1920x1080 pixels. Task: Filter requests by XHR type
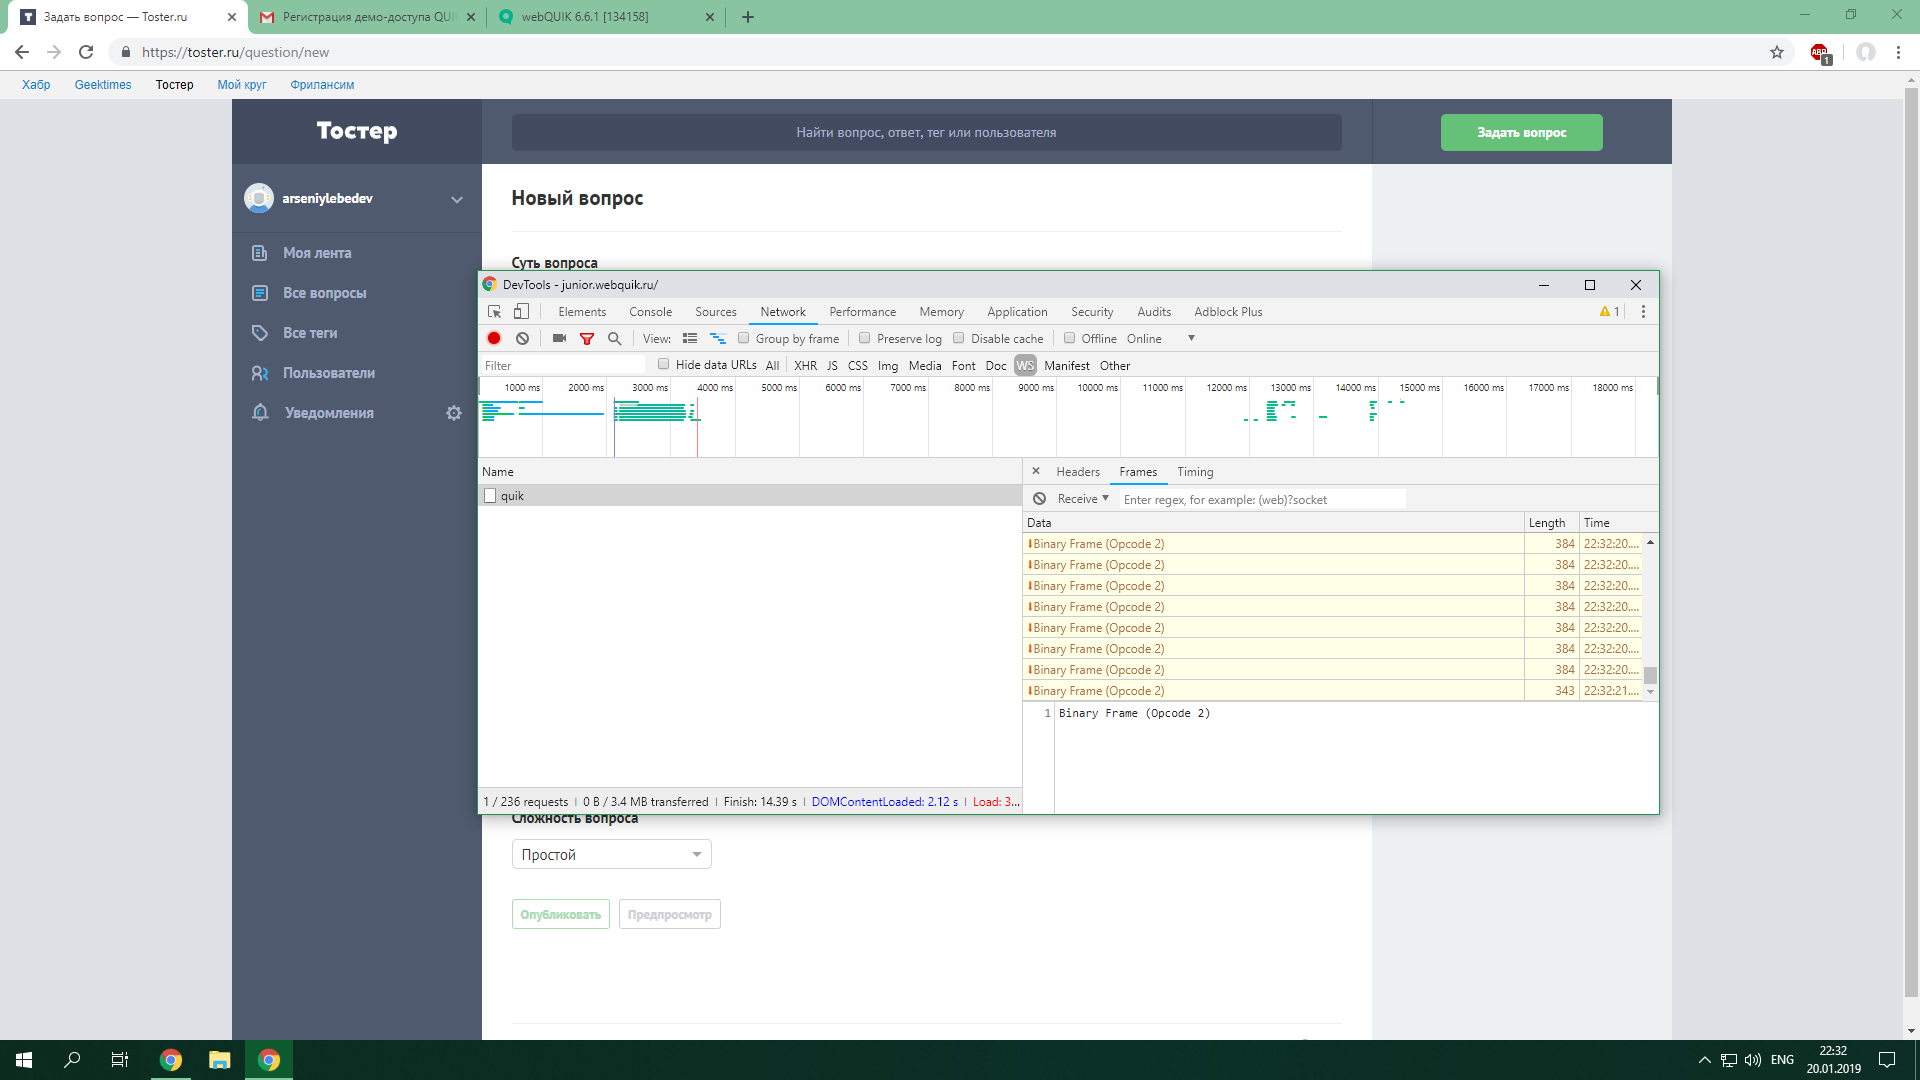pos(805,366)
